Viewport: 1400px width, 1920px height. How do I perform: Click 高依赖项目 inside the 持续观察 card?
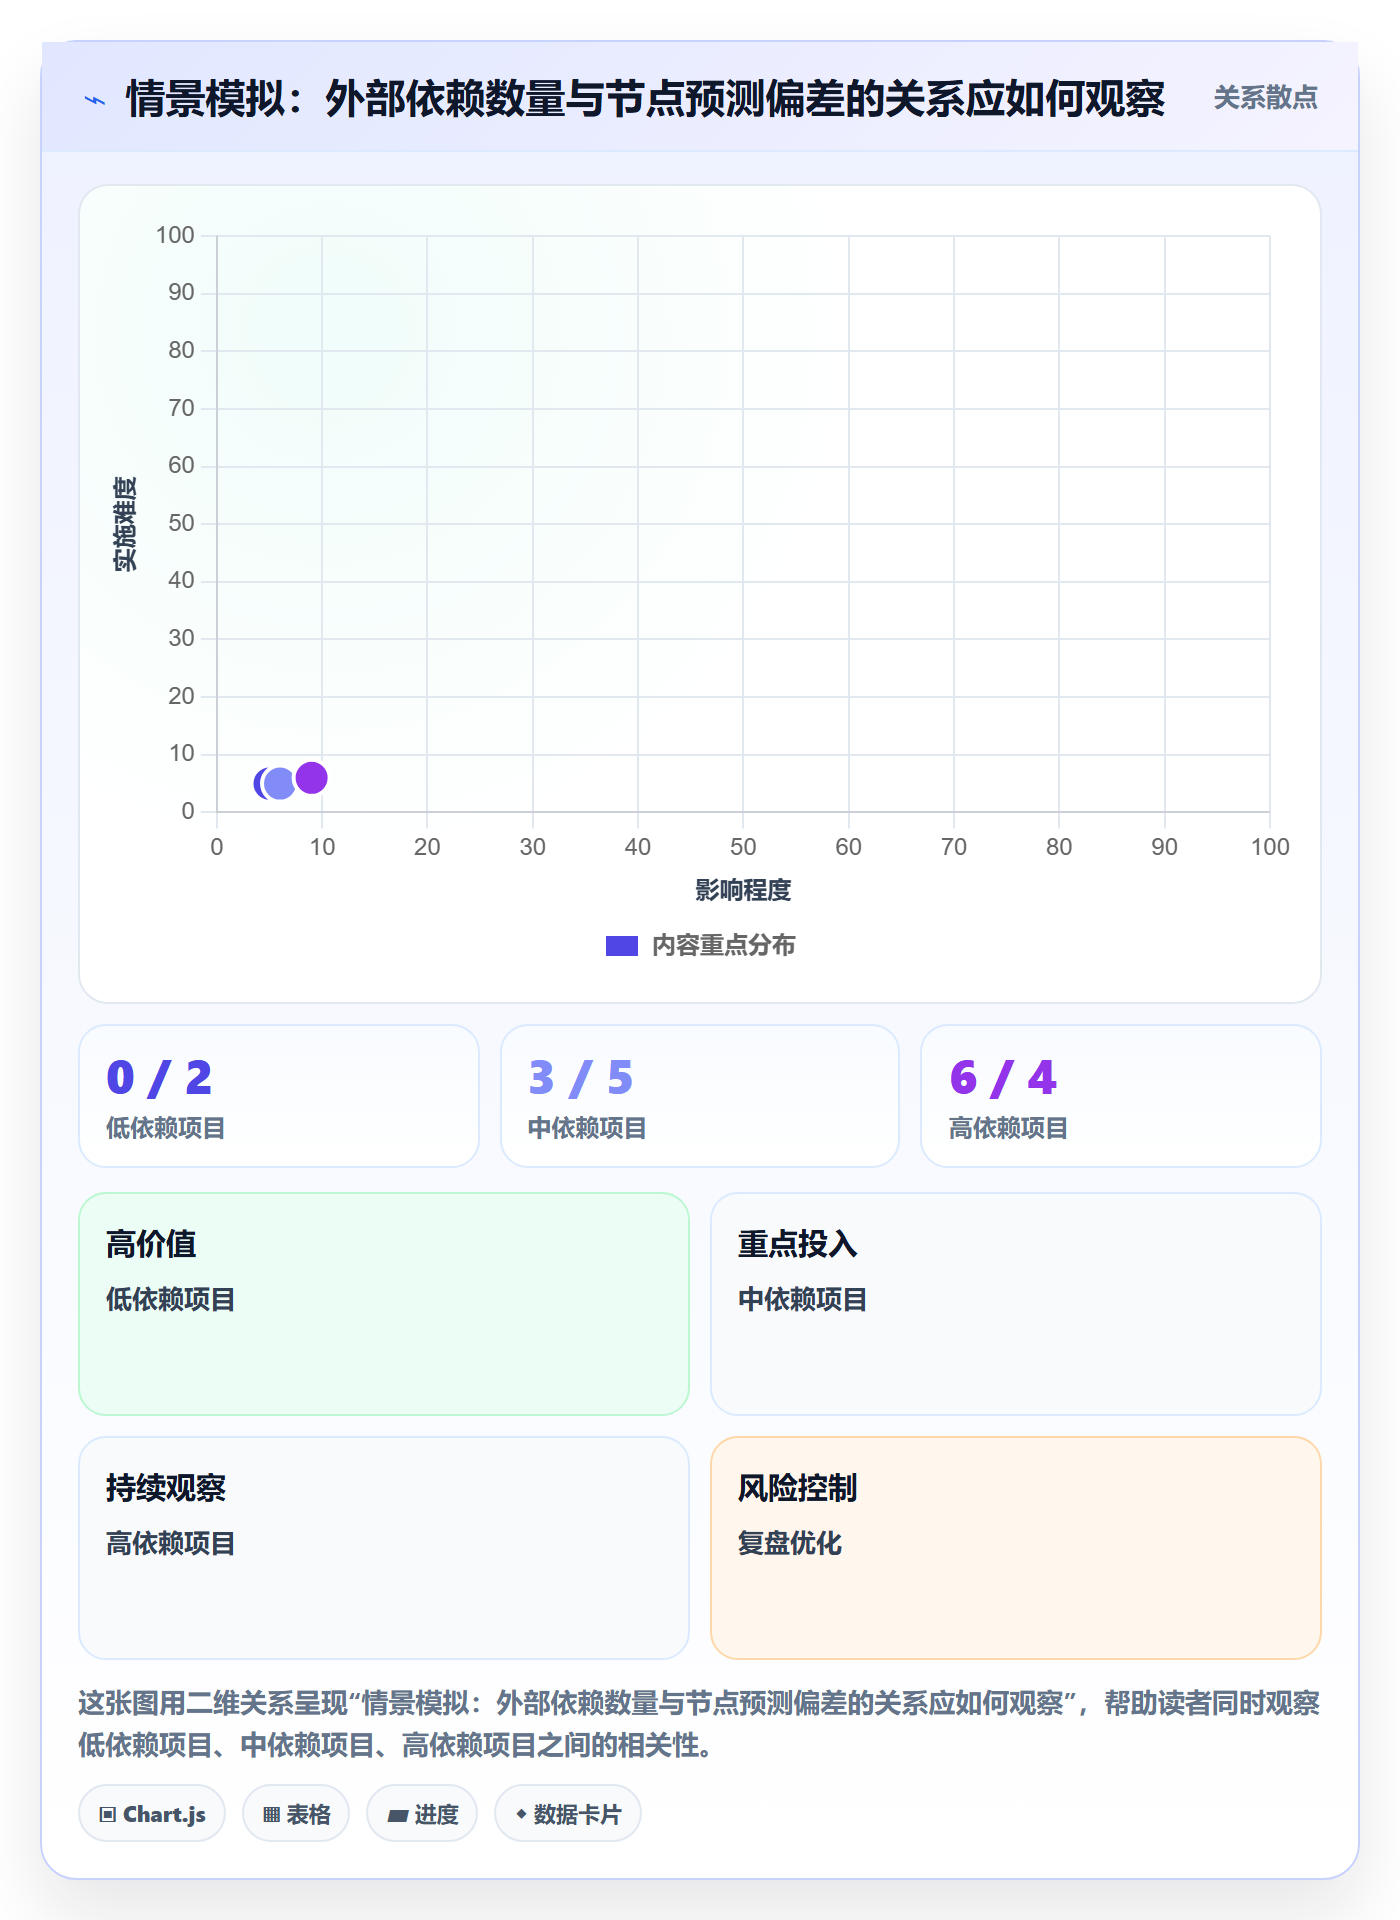171,1543
